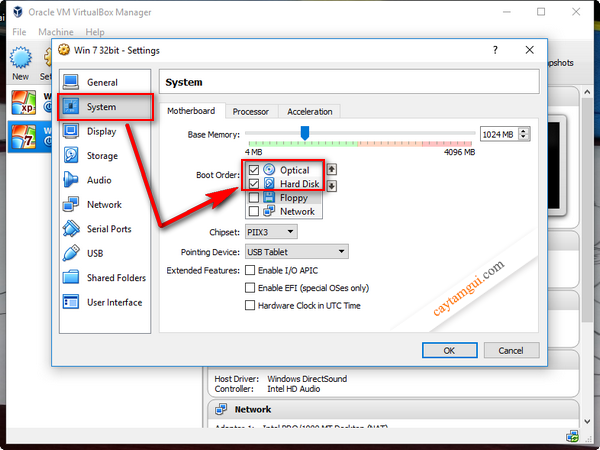
Task: Open the Shared Folders settings category
Action: click(105, 278)
